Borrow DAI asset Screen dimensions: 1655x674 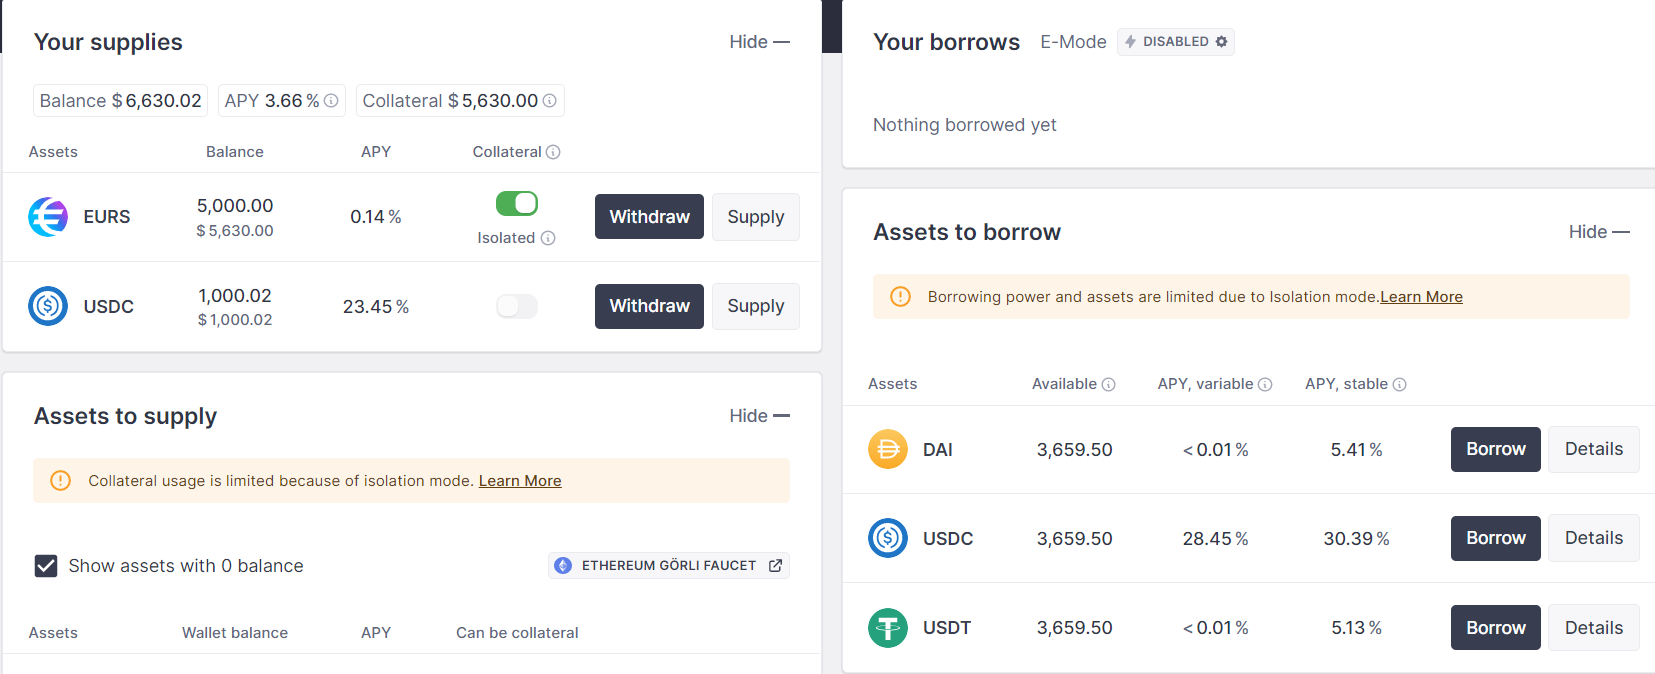pyautogui.click(x=1495, y=449)
